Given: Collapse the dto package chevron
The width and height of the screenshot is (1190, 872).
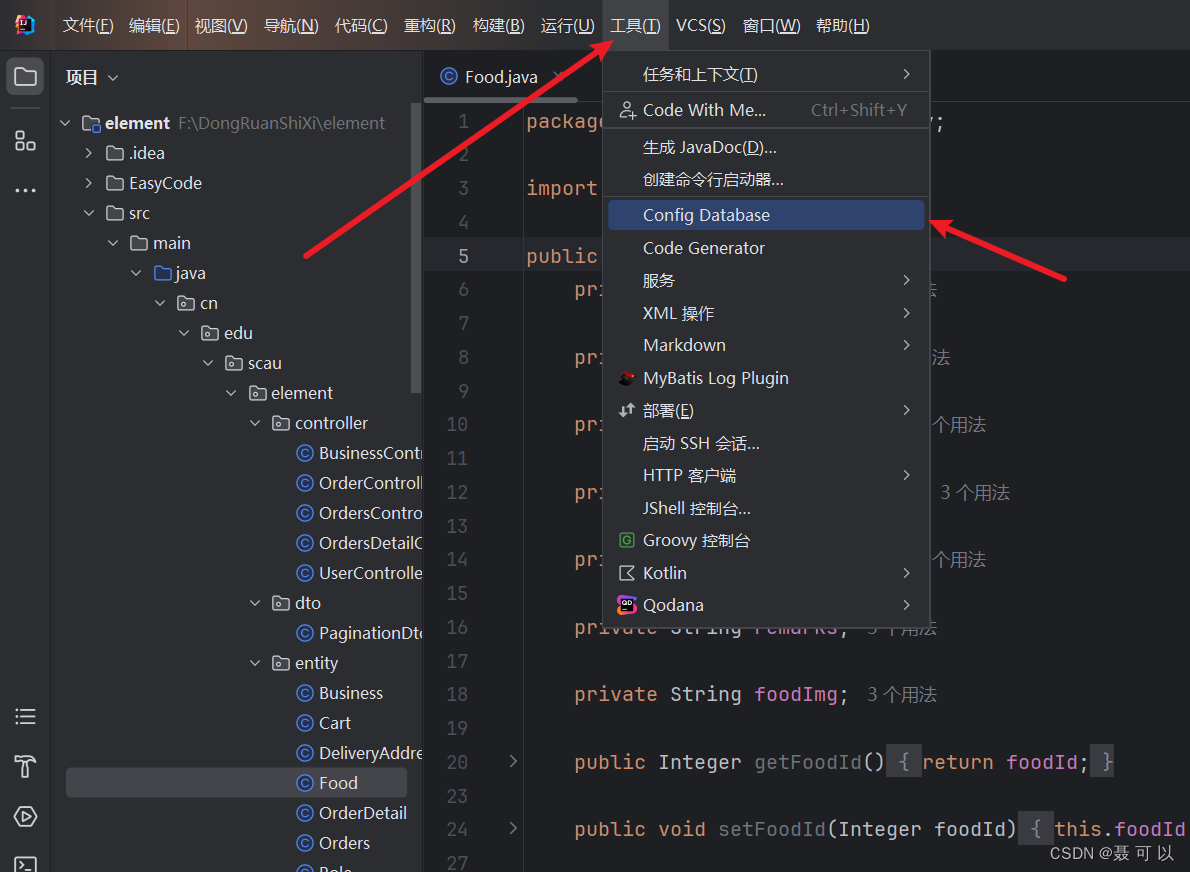Looking at the screenshot, I should pyautogui.click(x=255, y=603).
